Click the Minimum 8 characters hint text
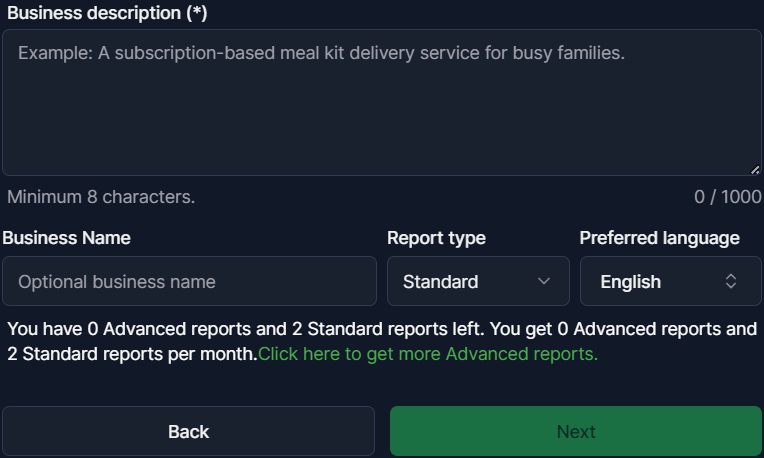 (x=101, y=197)
